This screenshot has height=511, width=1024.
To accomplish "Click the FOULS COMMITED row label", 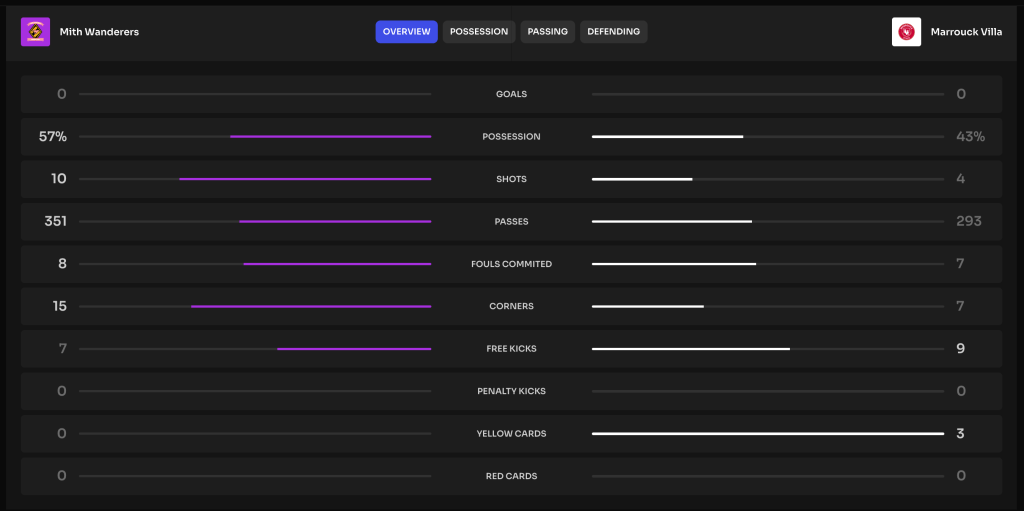I will click(511, 264).
